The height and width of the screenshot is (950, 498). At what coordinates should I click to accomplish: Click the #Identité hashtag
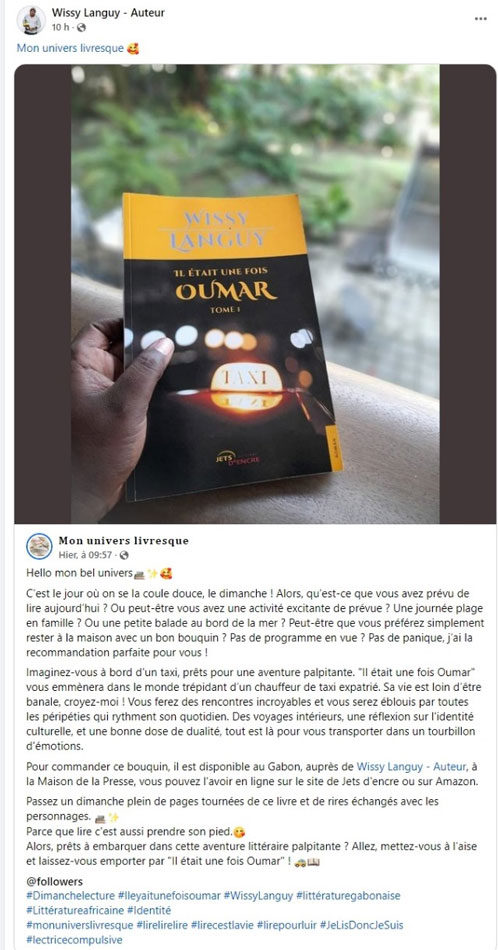[x=149, y=910]
